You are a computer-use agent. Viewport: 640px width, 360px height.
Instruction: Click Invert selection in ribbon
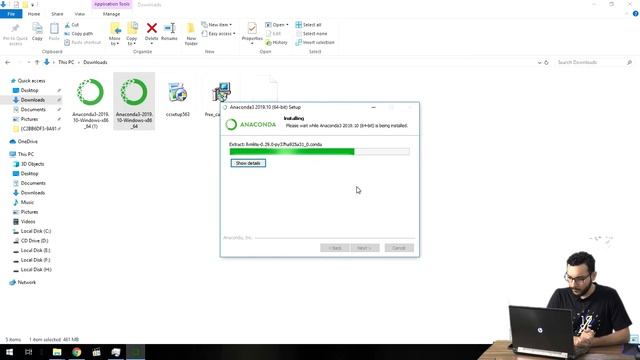[315, 42]
